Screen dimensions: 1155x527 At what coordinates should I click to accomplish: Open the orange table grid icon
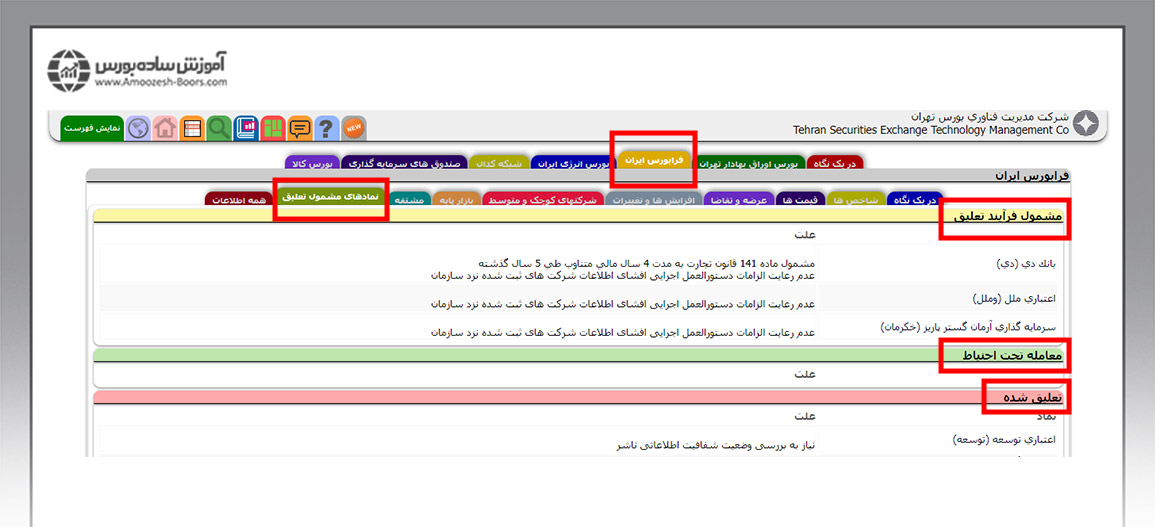(192, 128)
